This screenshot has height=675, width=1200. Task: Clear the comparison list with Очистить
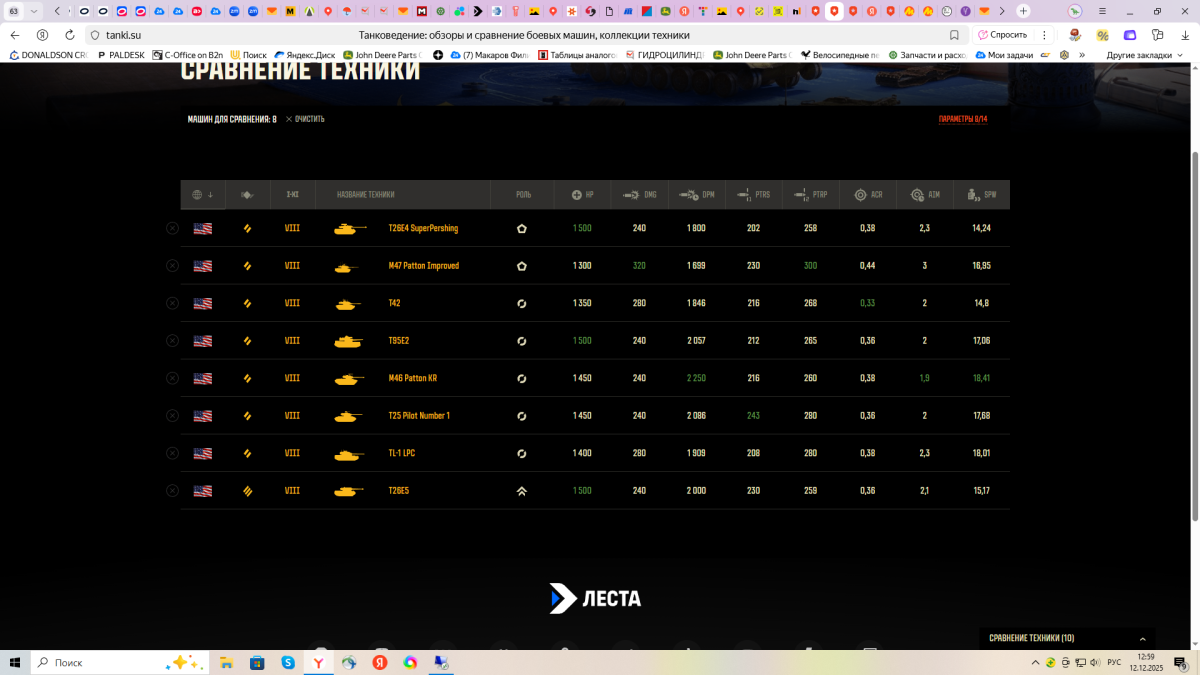point(305,119)
